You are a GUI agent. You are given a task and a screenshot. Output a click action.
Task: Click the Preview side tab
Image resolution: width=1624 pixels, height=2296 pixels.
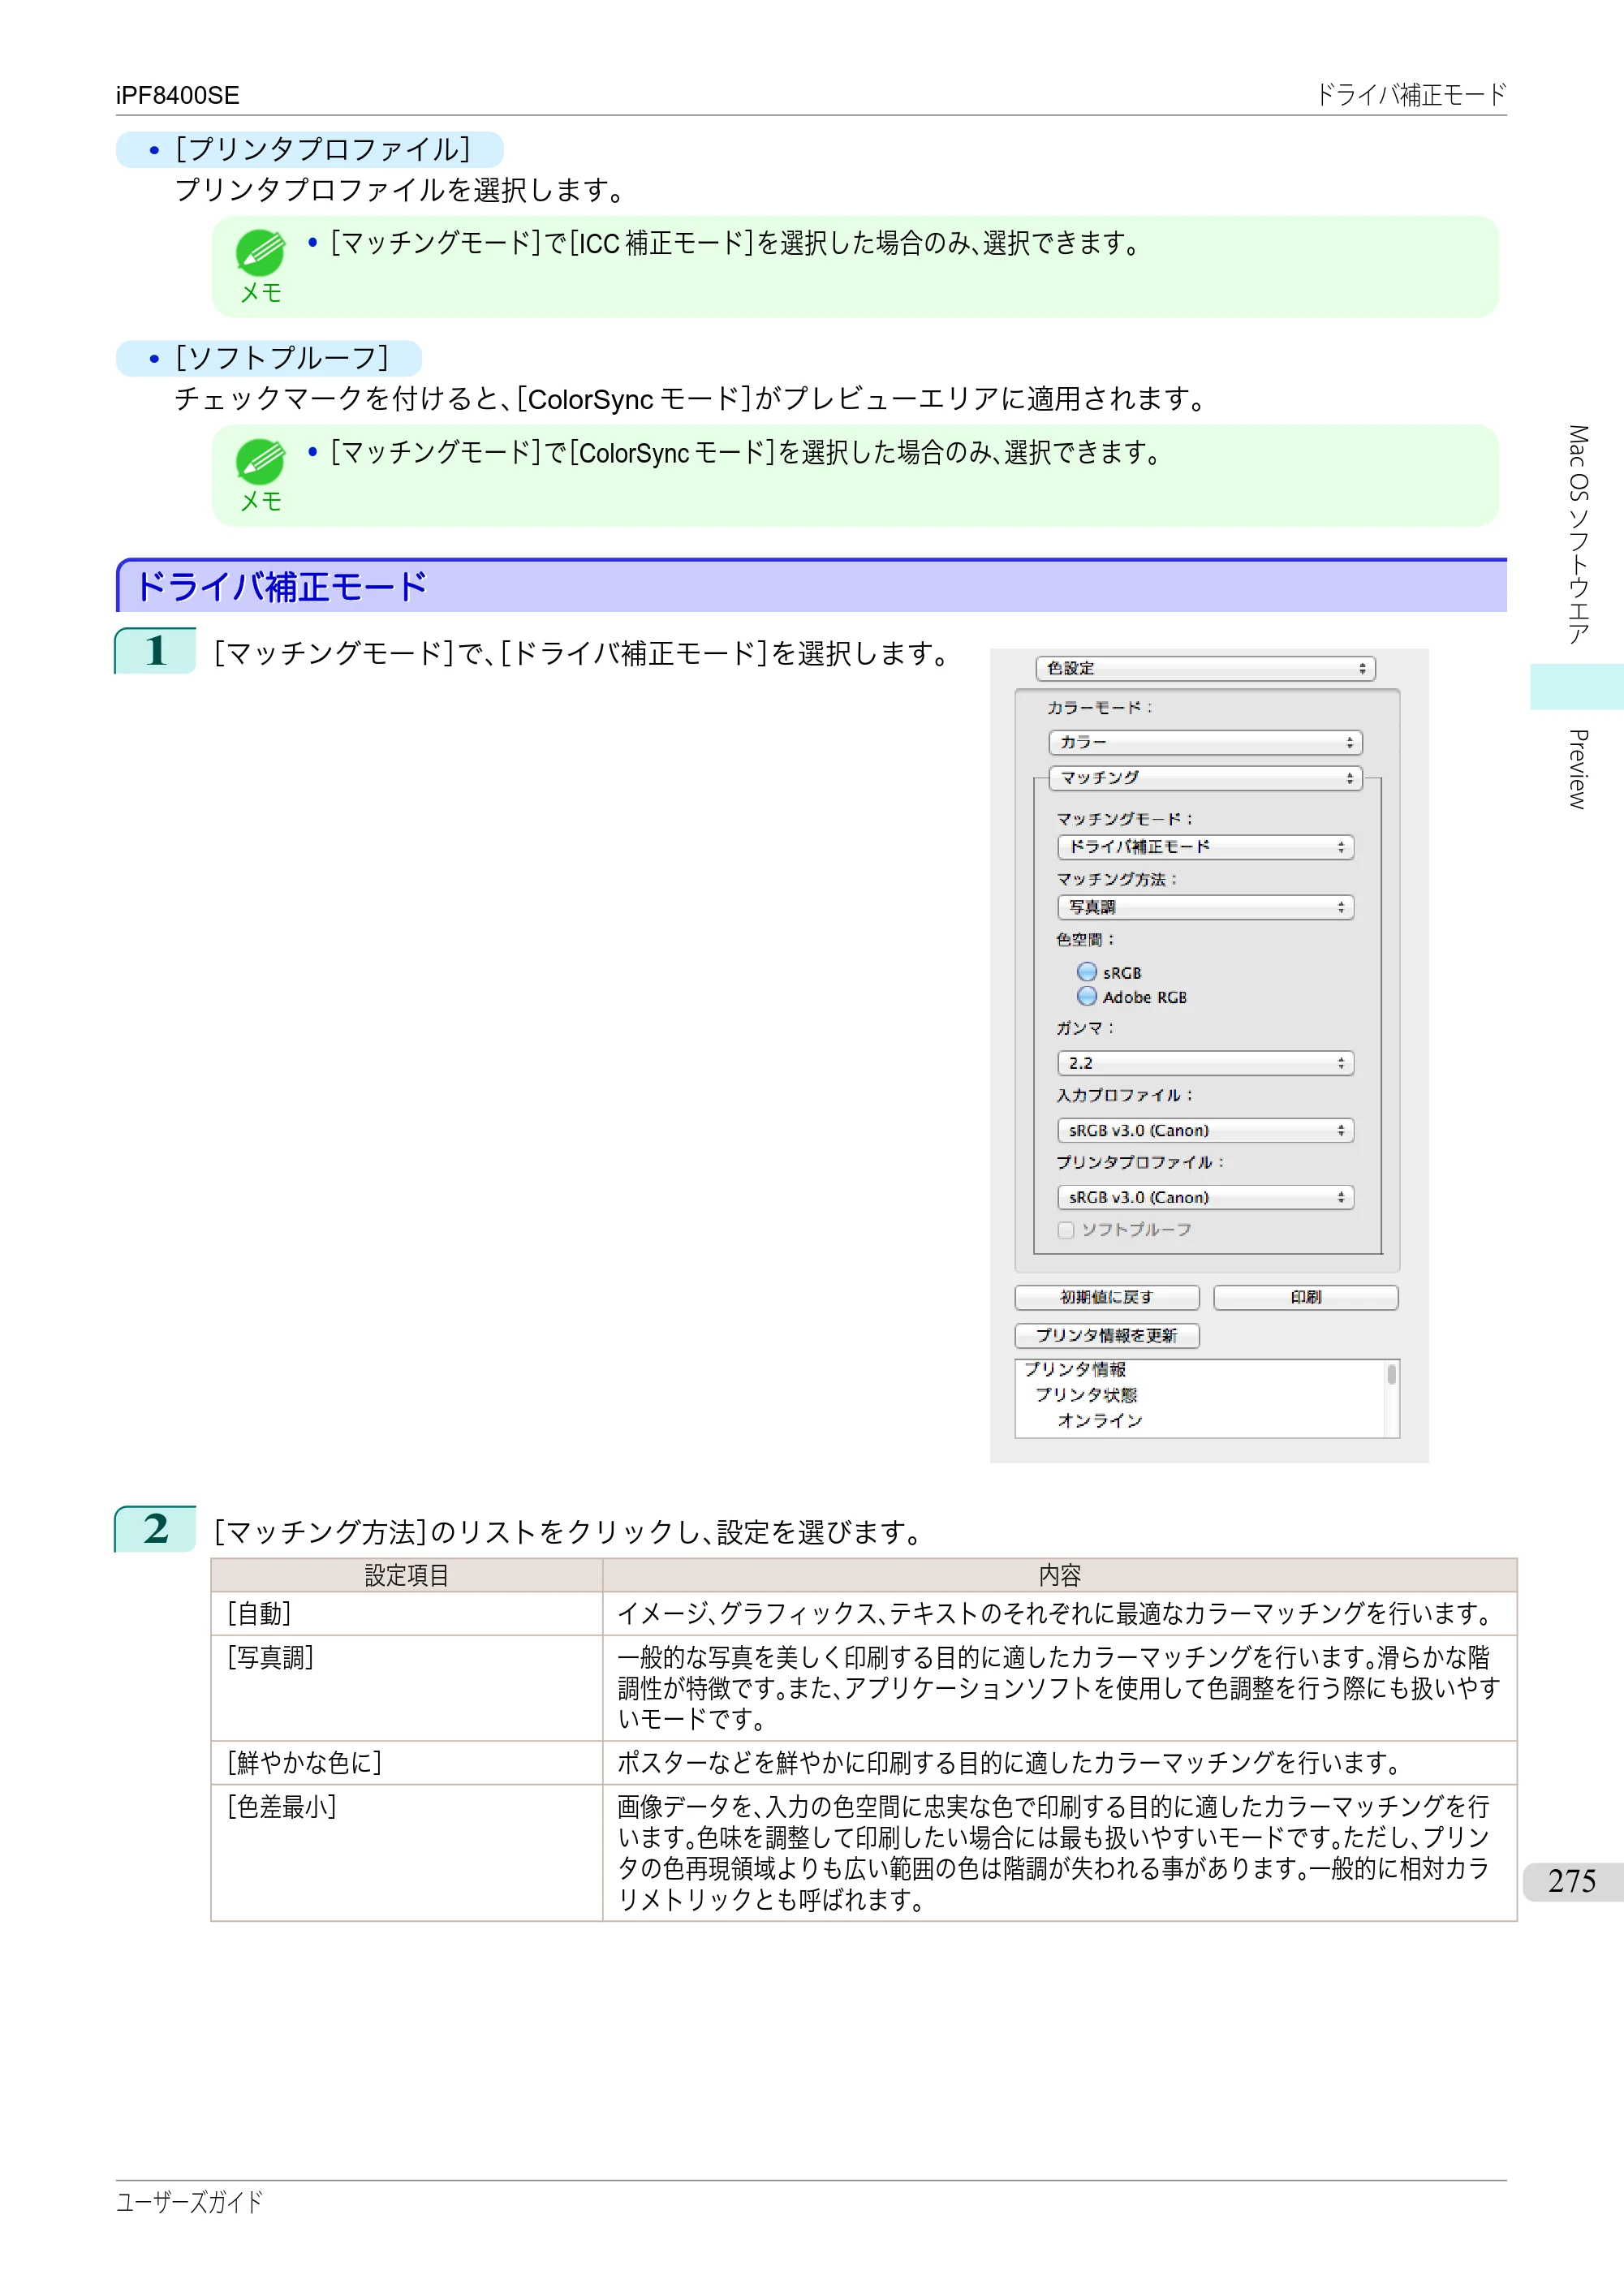click(x=1577, y=768)
